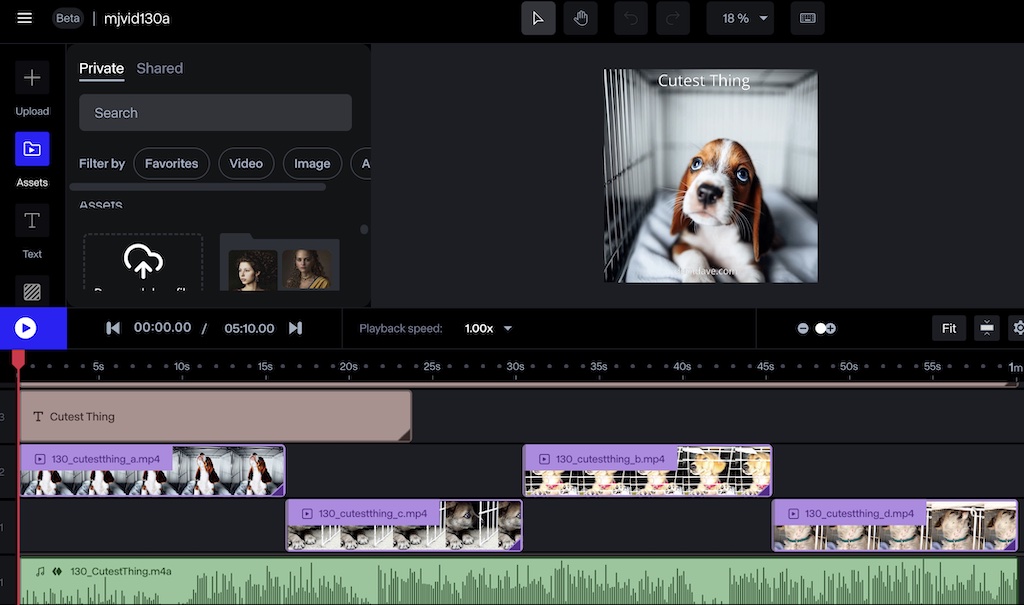This screenshot has width=1024, height=605.
Task: Open the keyboard shortcuts icon
Action: pyautogui.click(x=807, y=18)
